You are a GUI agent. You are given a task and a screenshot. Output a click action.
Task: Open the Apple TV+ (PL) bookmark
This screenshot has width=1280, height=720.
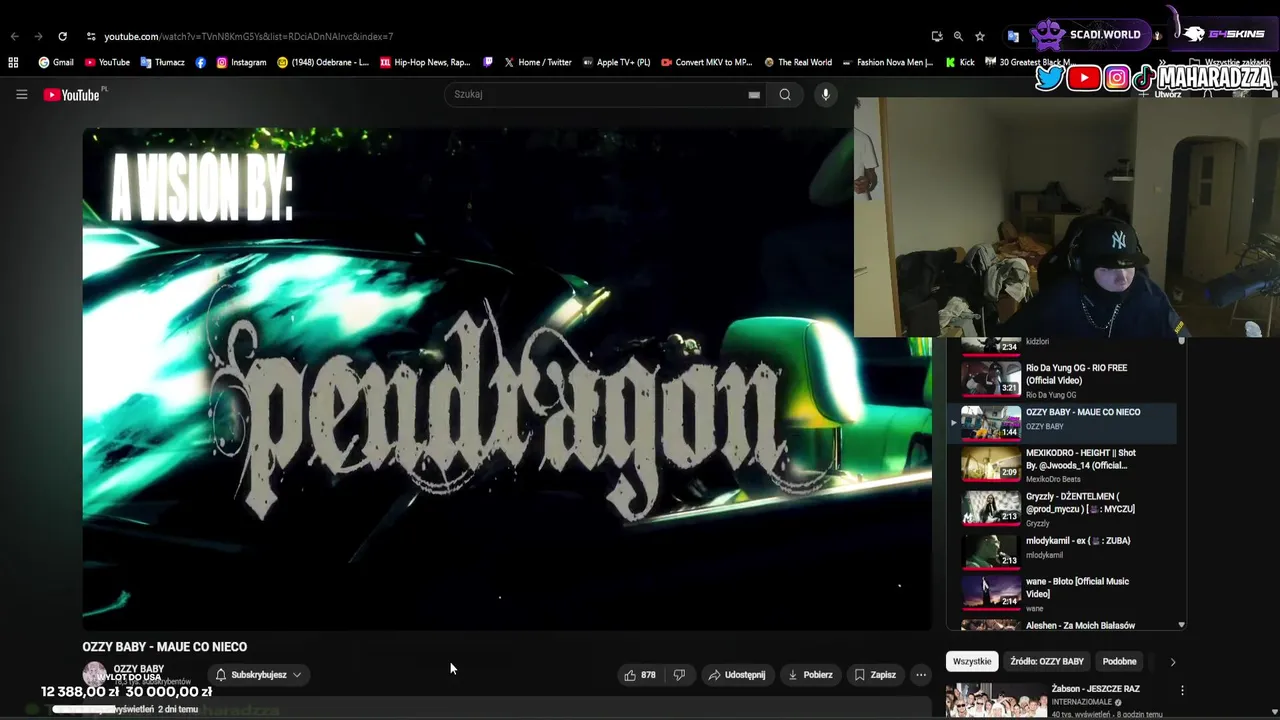click(616, 62)
